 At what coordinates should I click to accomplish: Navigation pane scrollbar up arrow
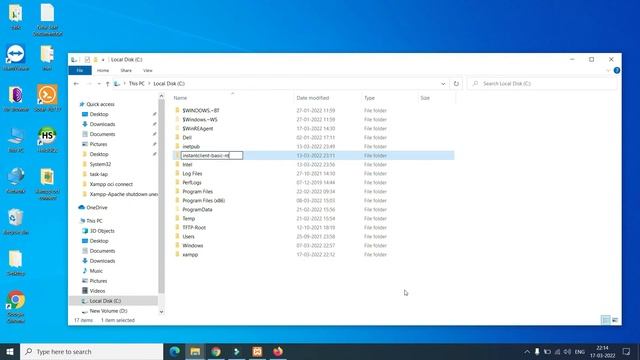[x=161, y=96]
